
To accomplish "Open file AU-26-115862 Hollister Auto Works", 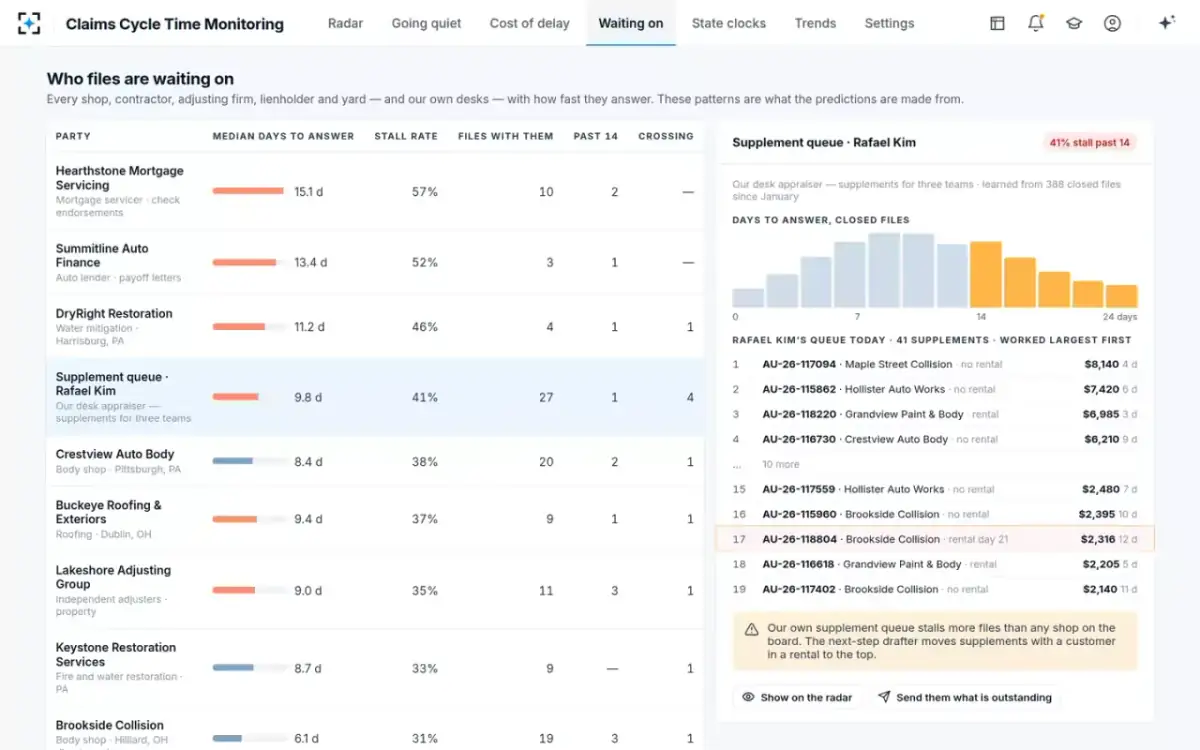I will pyautogui.click(x=935, y=389).
